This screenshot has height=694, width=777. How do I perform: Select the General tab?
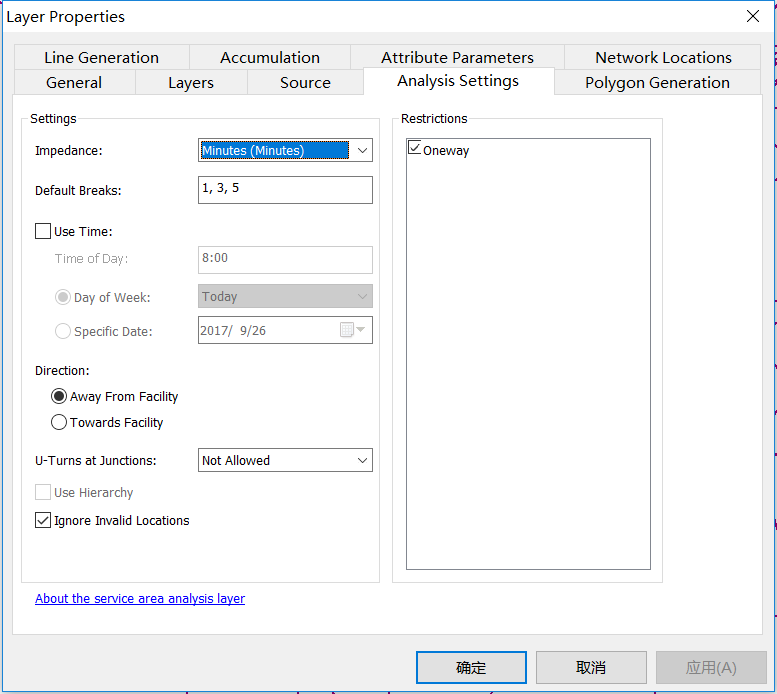(74, 82)
